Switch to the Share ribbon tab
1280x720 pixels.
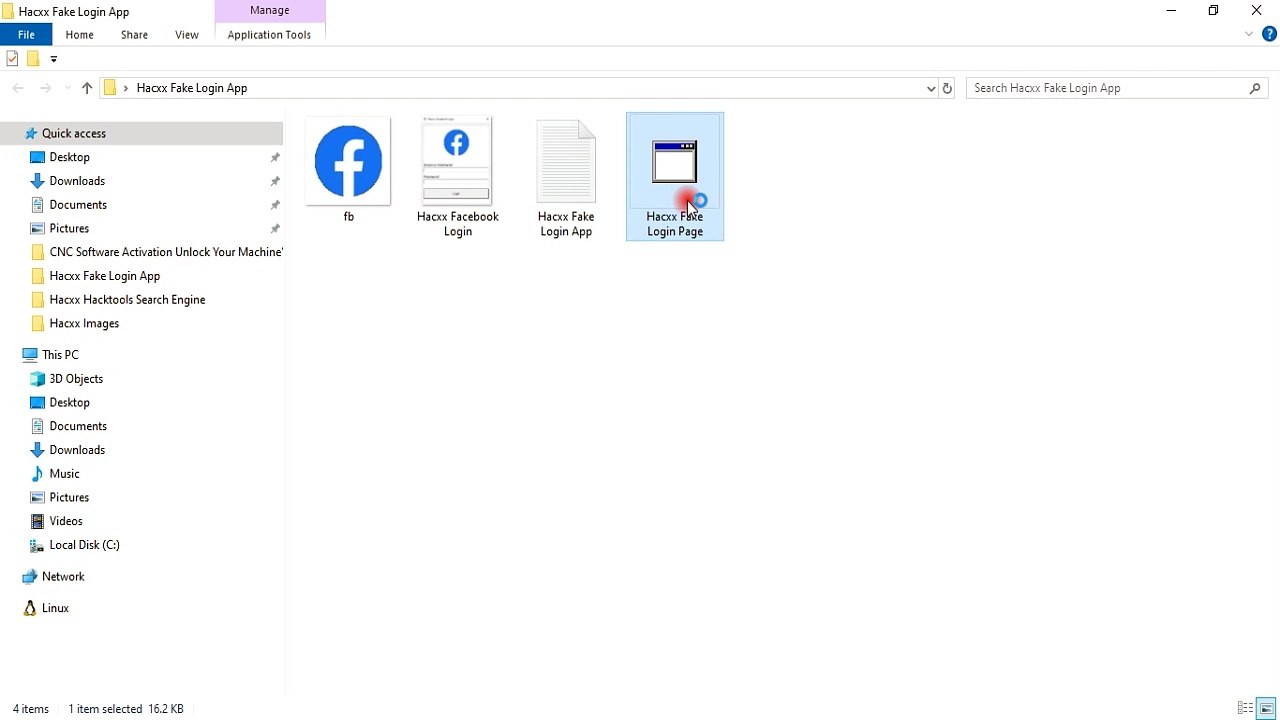click(x=134, y=35)
